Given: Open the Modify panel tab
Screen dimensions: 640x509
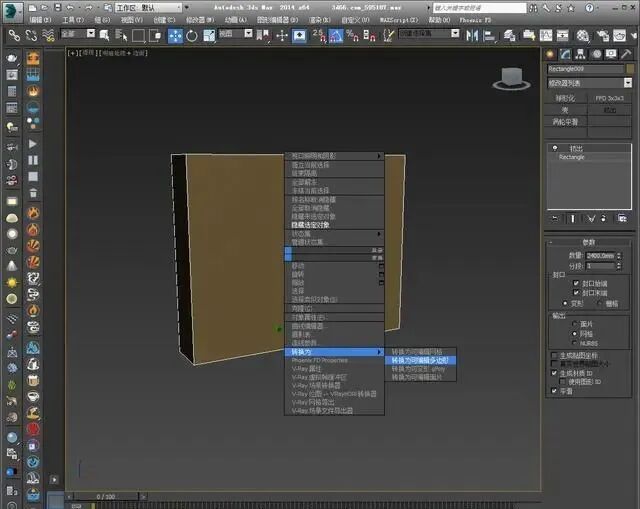Looking at the screenshot, I should tap(565, 54).
